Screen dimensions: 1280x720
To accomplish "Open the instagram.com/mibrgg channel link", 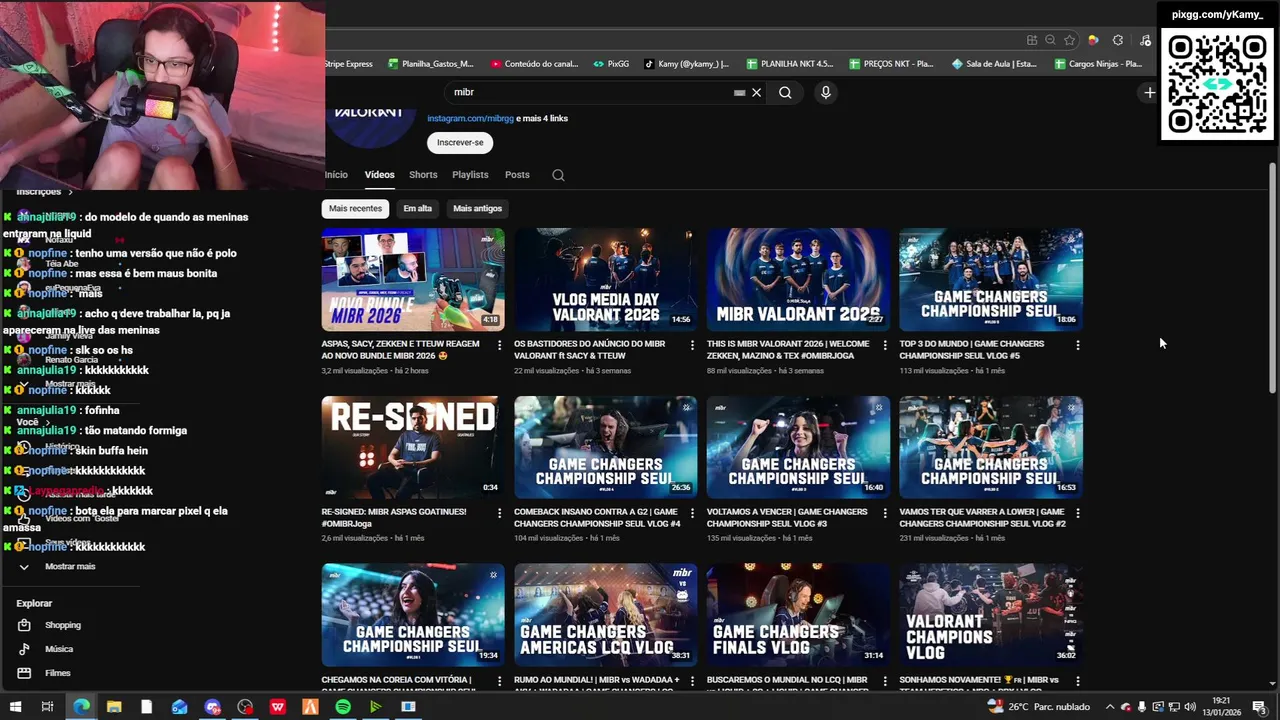I will [x=470, y=118].
